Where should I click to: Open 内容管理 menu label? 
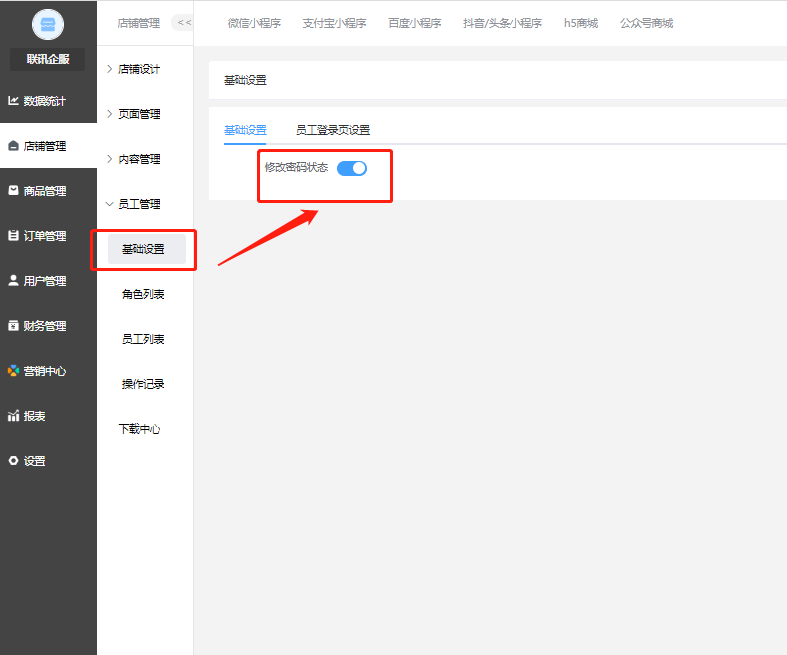(139, 159)
